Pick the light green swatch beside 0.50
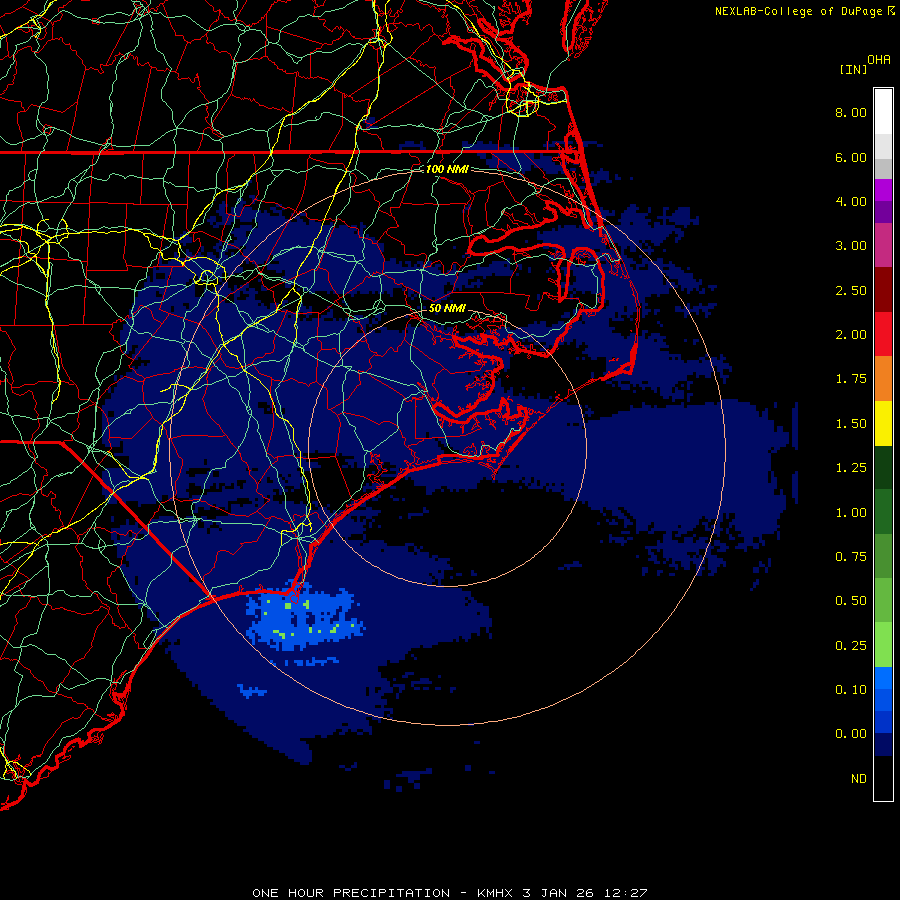Screen dimensions: 900x900 coord(883,600)
